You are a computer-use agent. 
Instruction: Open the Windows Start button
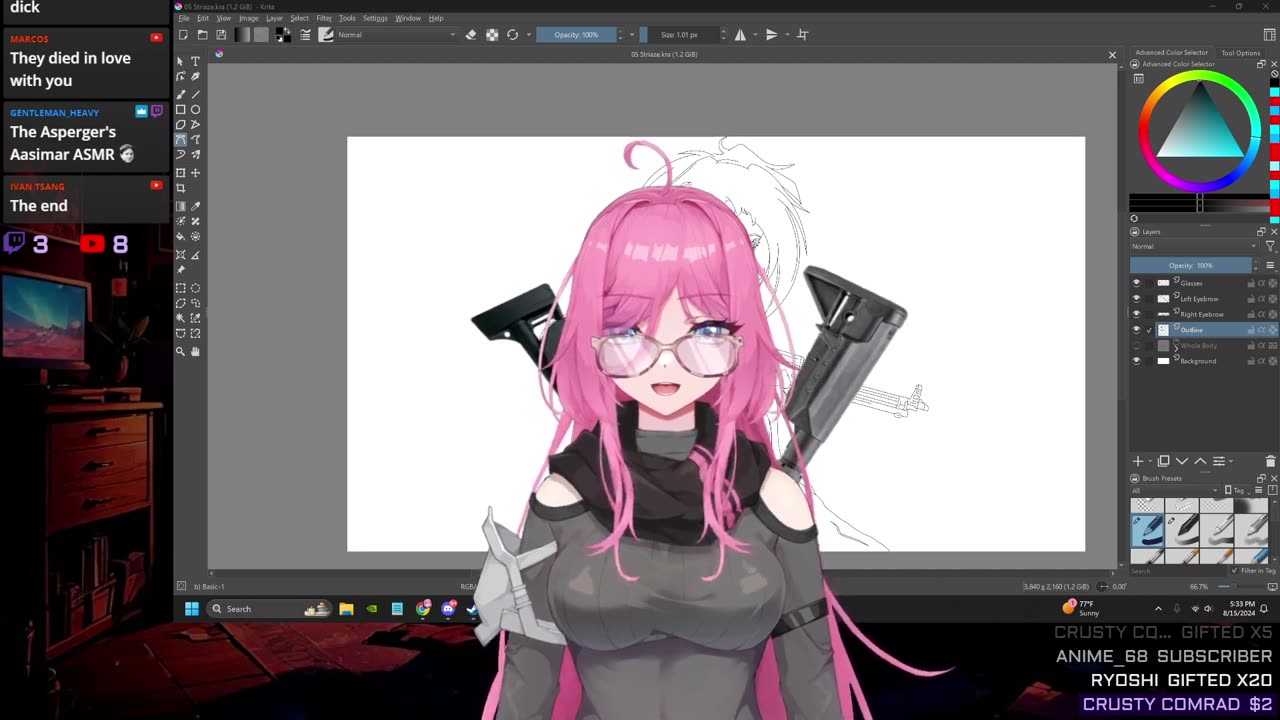[x=192, y=608]
